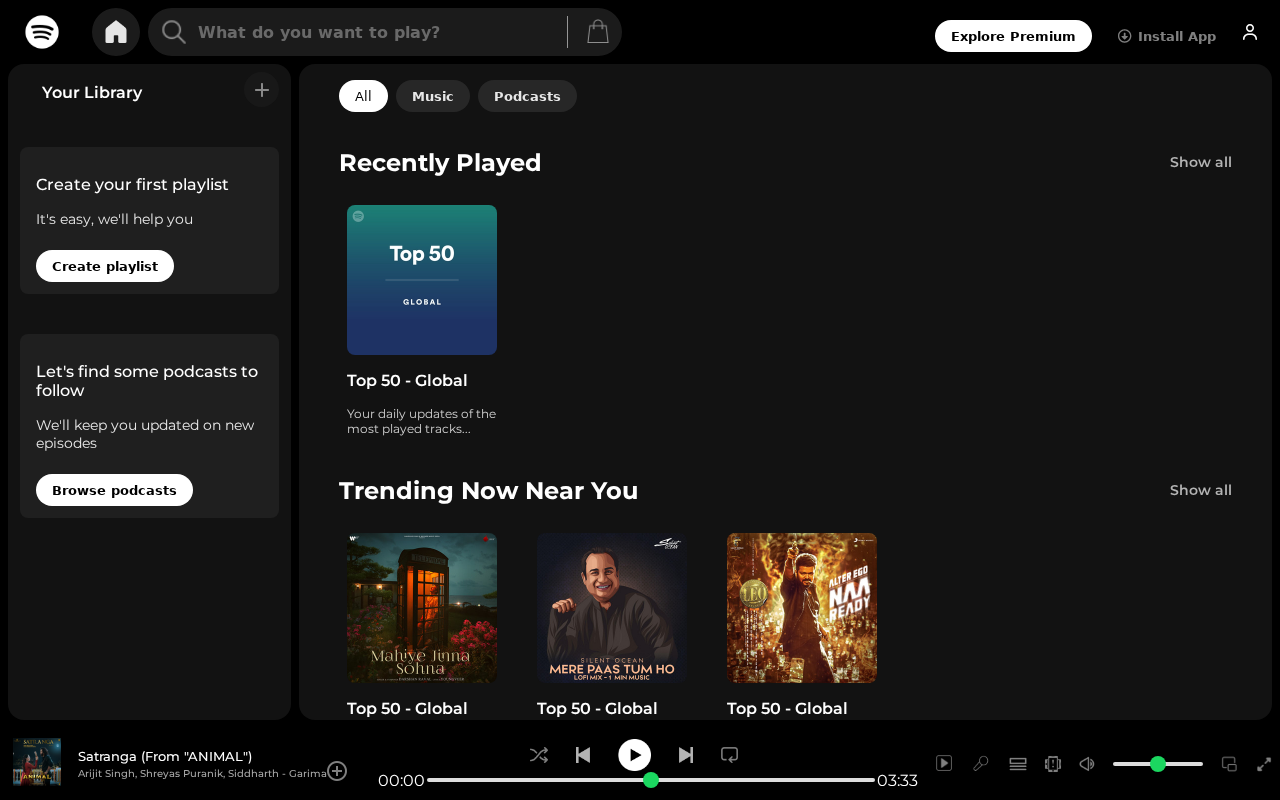Open the playback queue icon

(1018, 763)
